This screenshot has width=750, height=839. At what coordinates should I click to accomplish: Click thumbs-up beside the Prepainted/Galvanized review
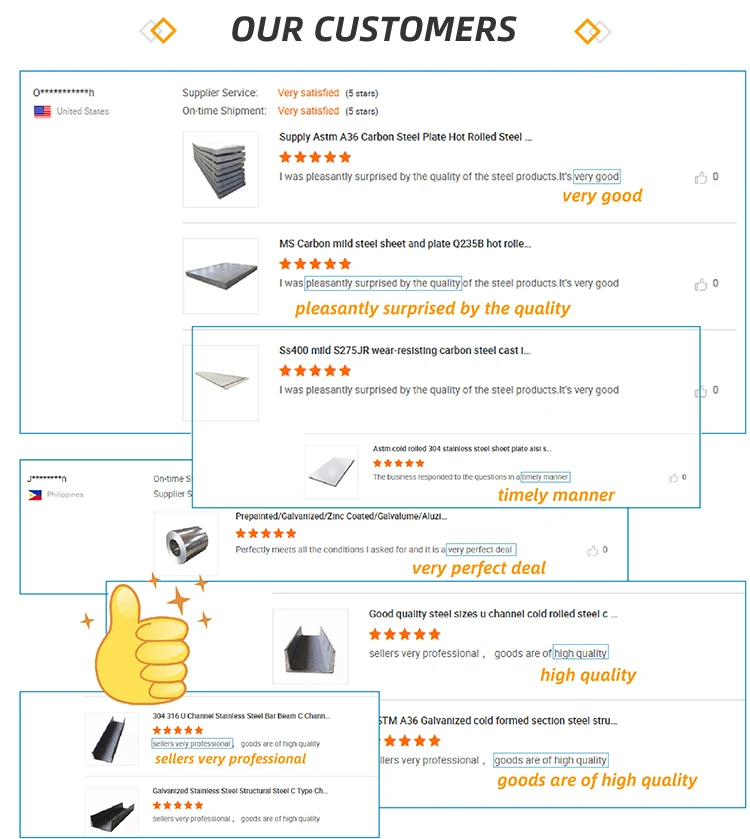click(593, 550)
